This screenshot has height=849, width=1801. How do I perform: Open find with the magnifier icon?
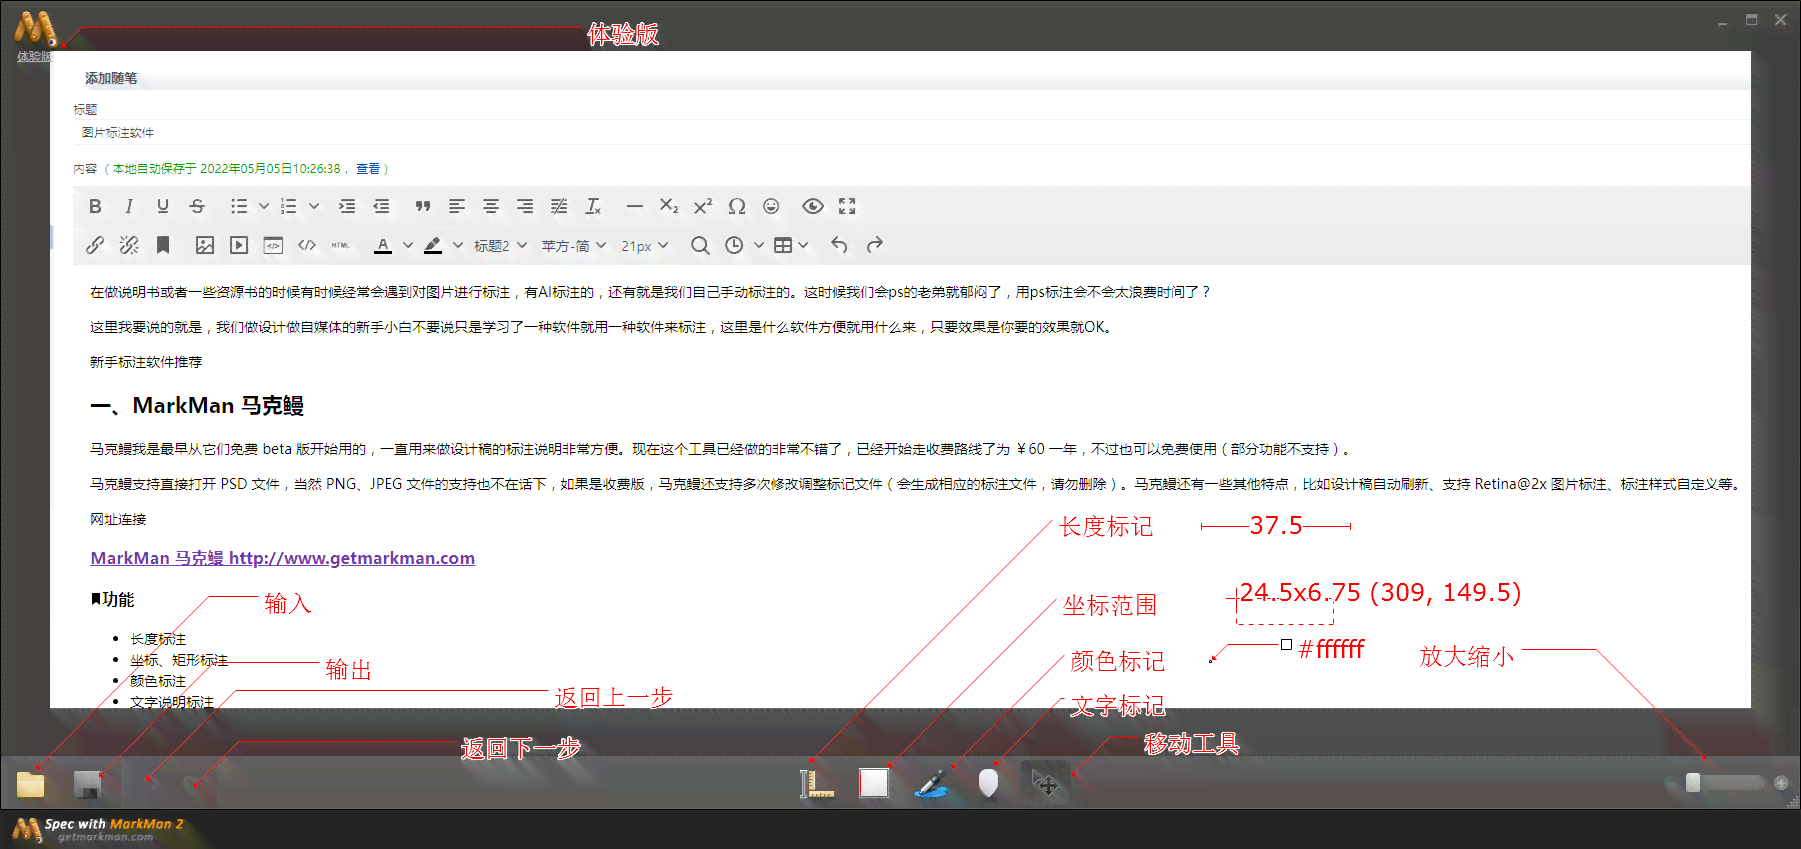click(700, 245)
